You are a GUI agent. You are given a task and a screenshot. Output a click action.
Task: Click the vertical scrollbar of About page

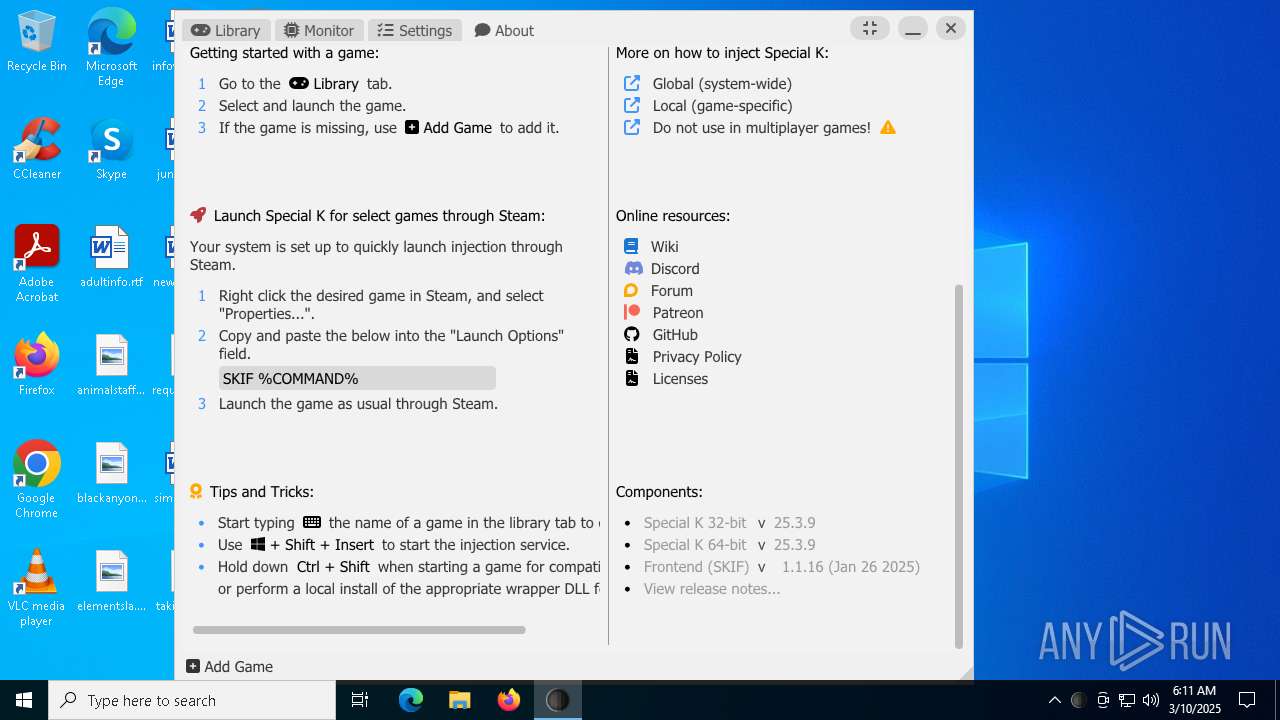958,466
